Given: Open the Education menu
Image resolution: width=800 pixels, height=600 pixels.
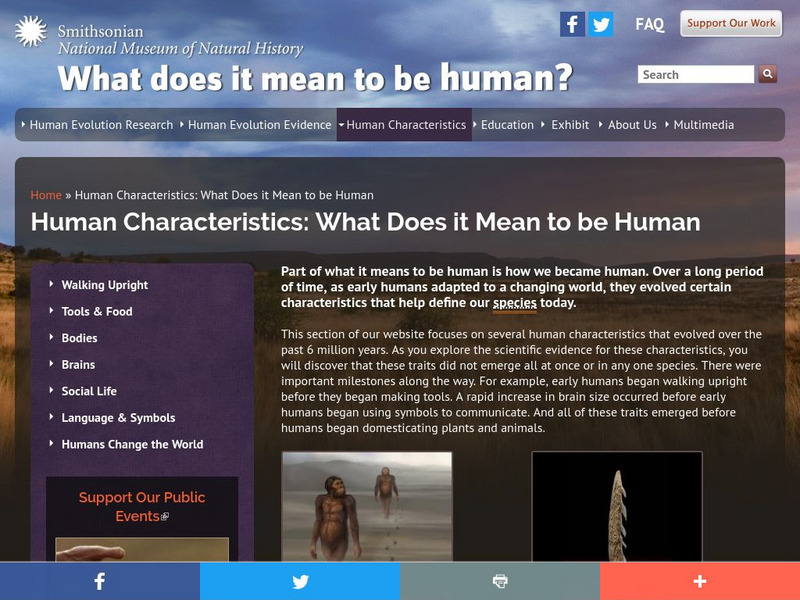Looking at the screenshot, I should [x=507, y=125].
